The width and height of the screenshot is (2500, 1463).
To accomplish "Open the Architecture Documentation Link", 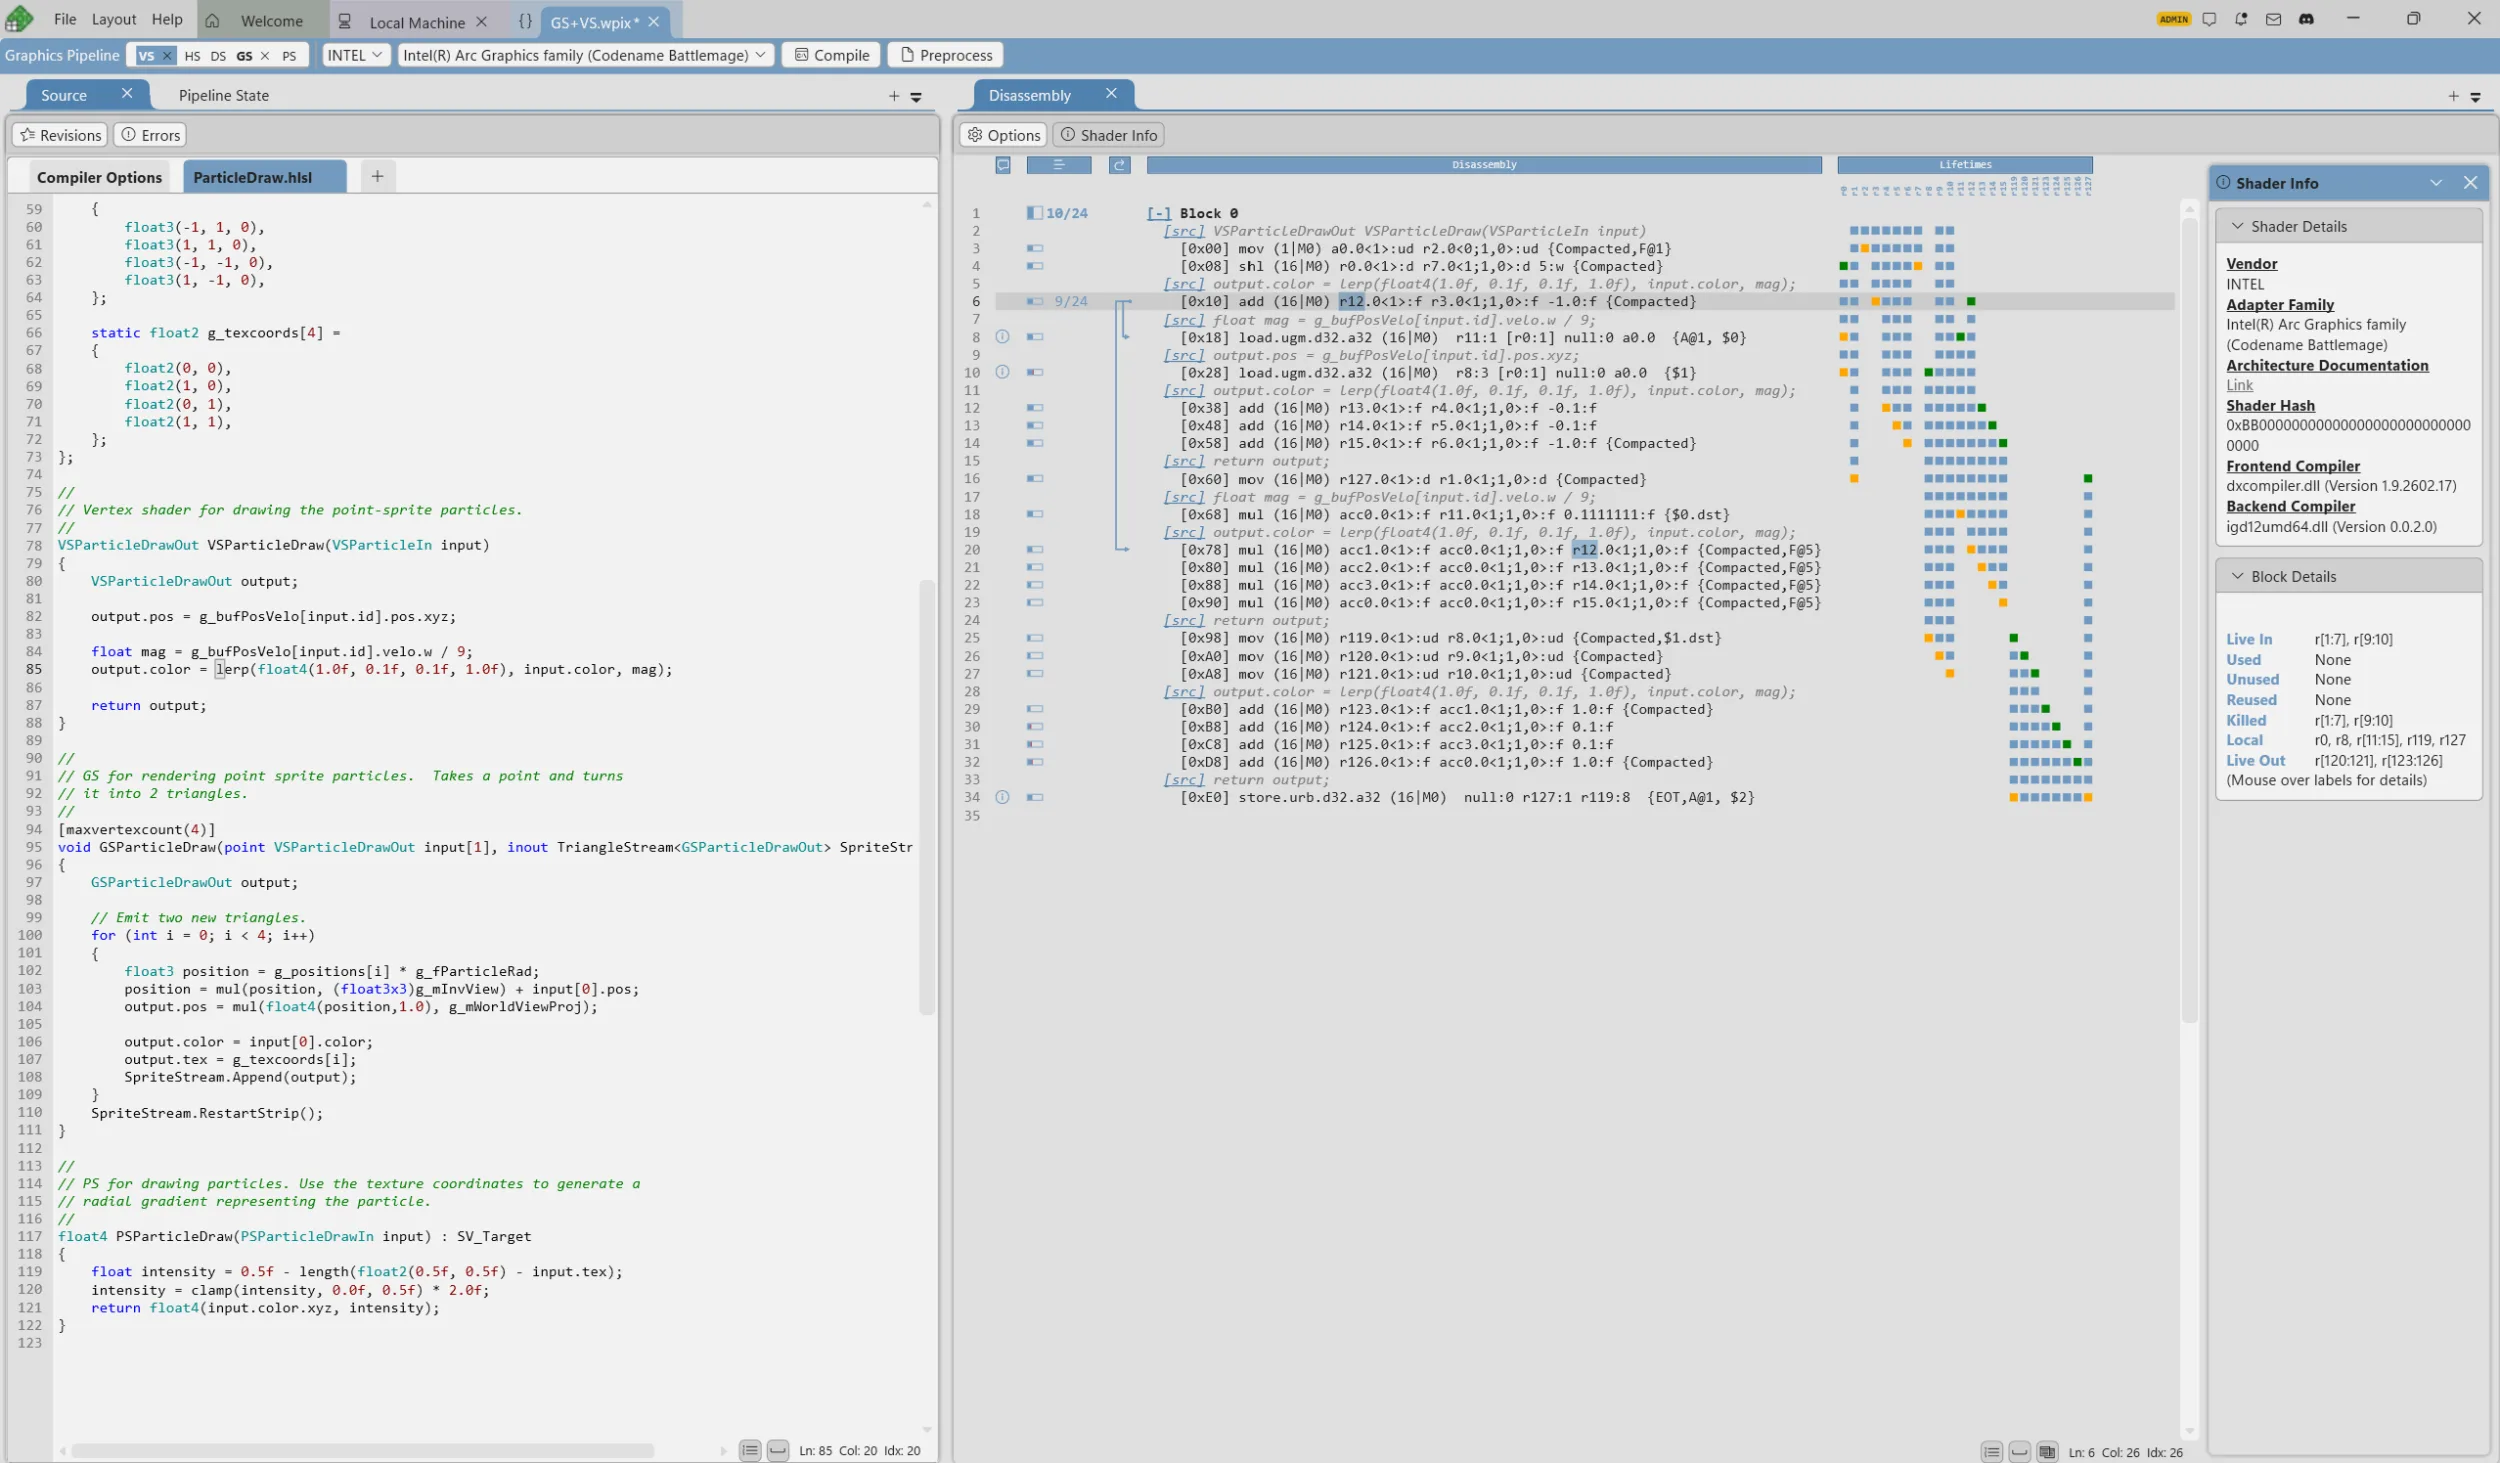I will (x=2239, y=385).
